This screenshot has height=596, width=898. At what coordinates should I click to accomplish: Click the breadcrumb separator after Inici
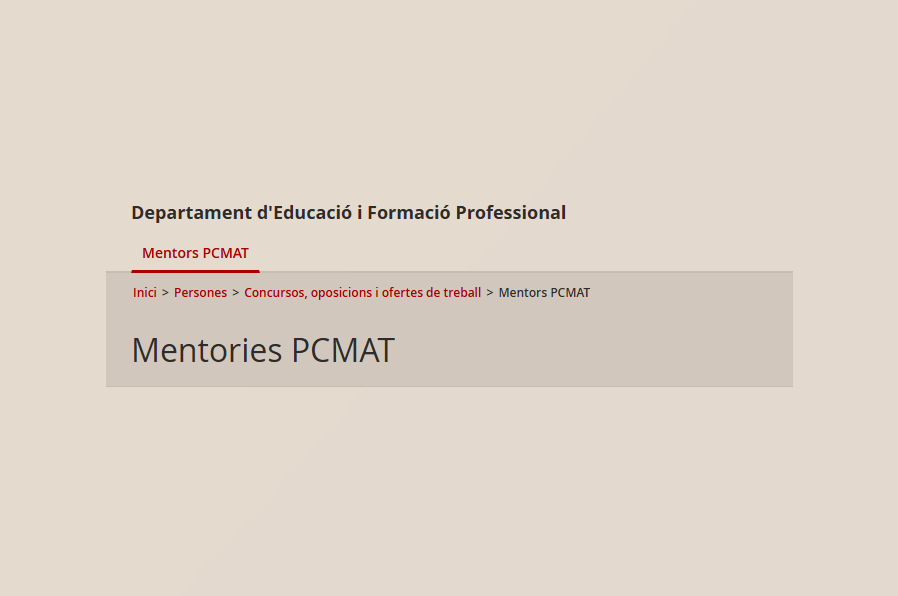[165, 293]
